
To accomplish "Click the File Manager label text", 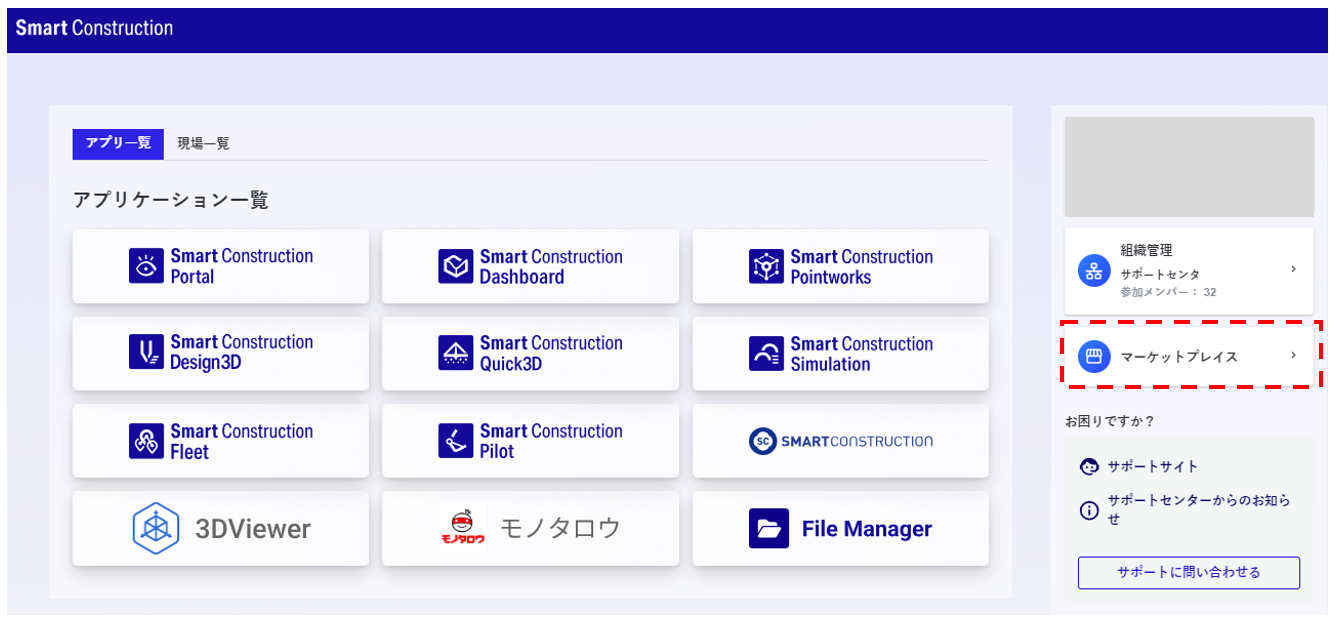I will [867, 529].
